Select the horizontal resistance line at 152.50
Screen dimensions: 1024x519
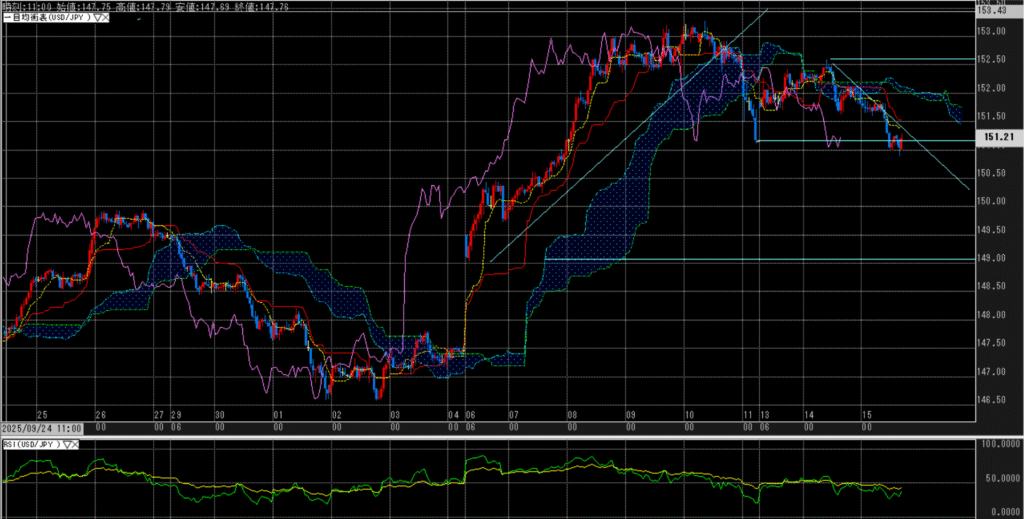click(900, 60)
